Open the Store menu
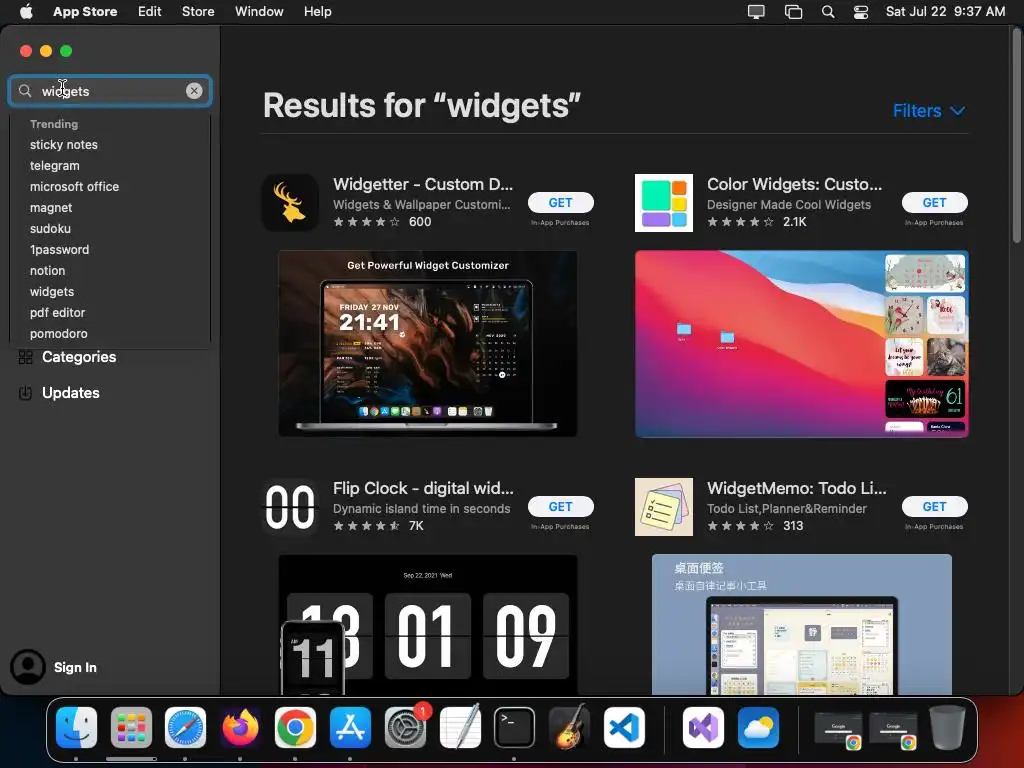1024x768 pixels. 198,12
